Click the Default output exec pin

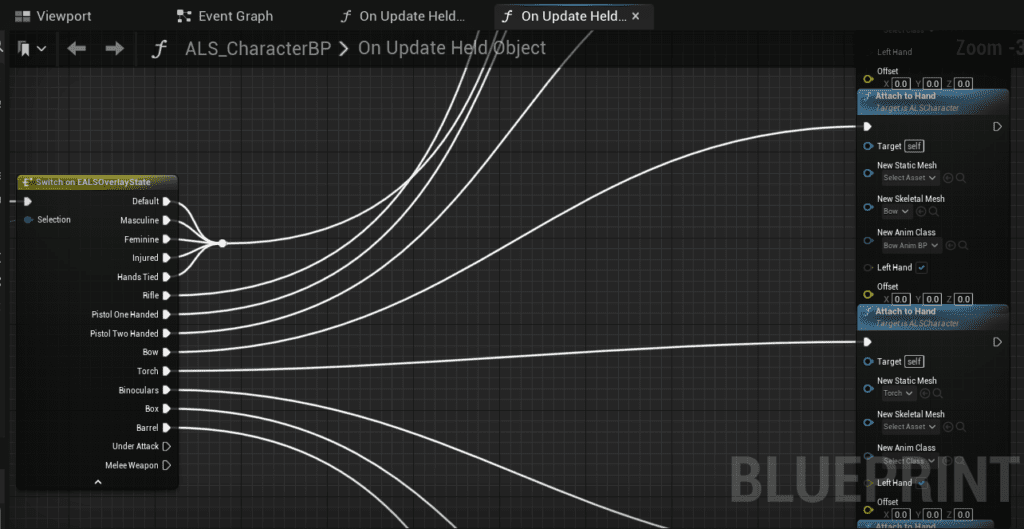[167, 201]
